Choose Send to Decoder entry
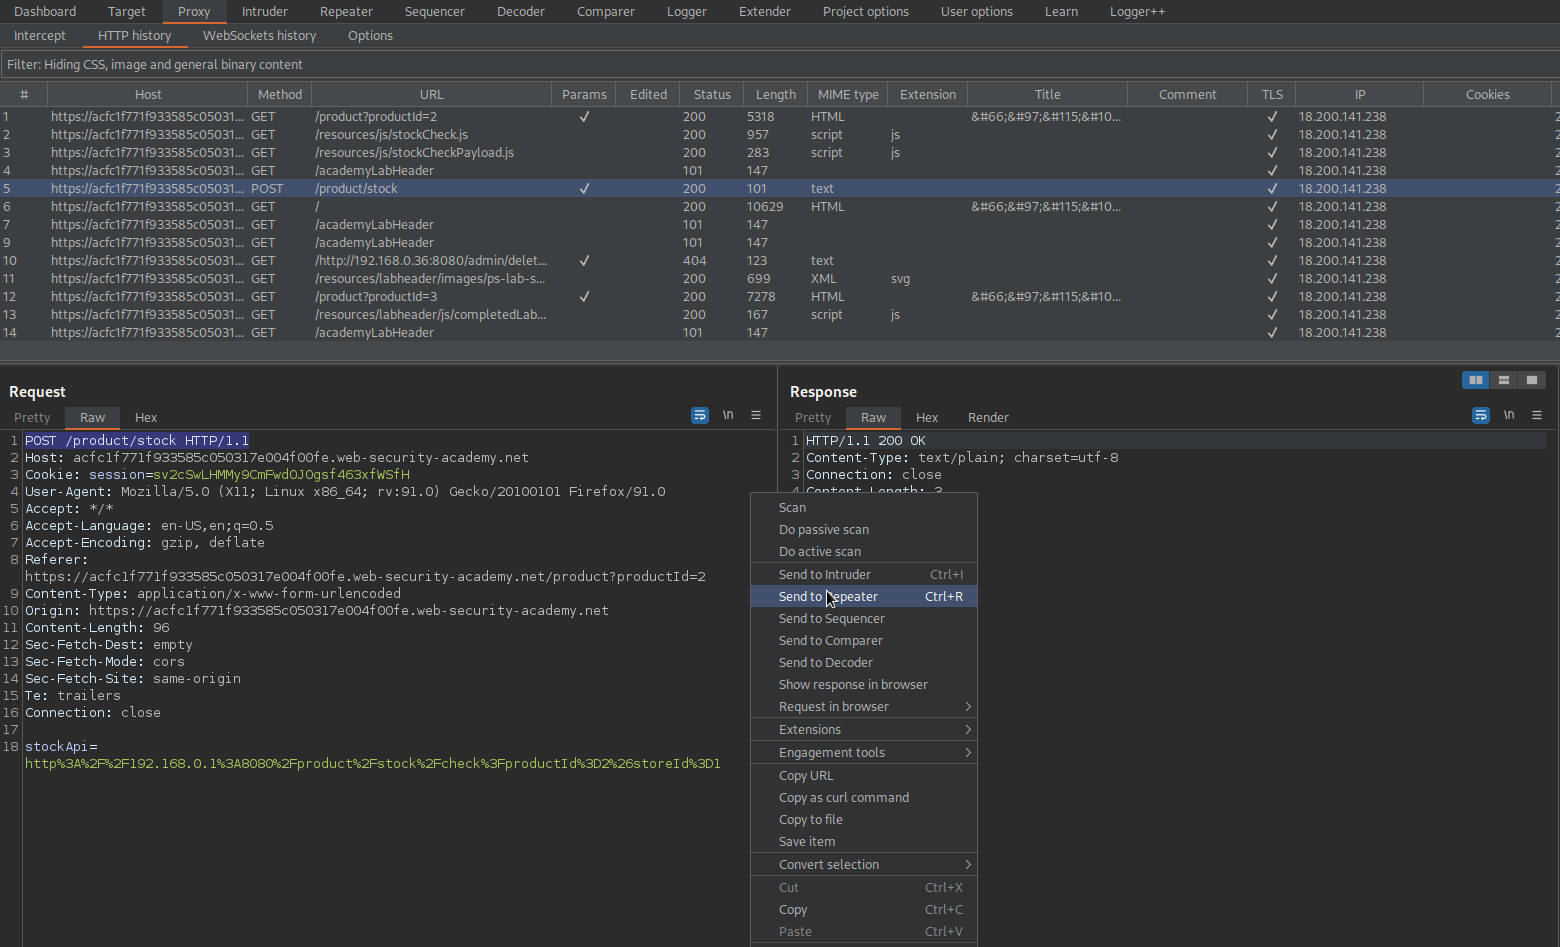 tap(864, 663)
